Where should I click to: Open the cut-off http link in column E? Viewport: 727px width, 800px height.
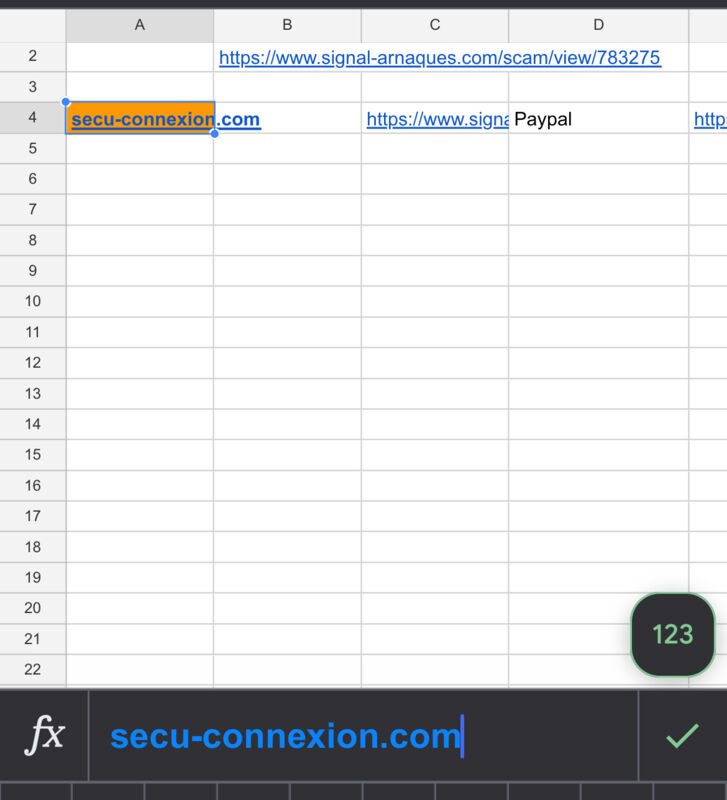[x=710, y=119]
